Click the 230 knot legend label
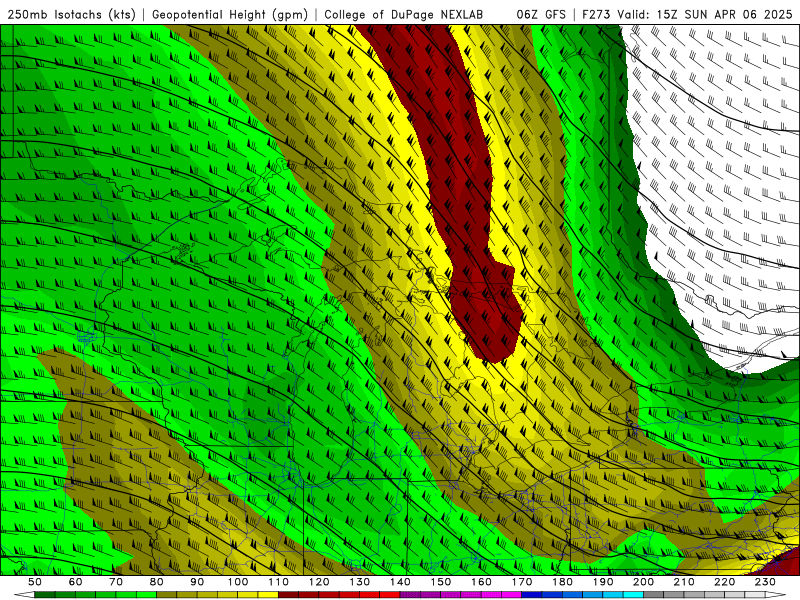This screenshot has height=600, width=800. tap(765, 582)
